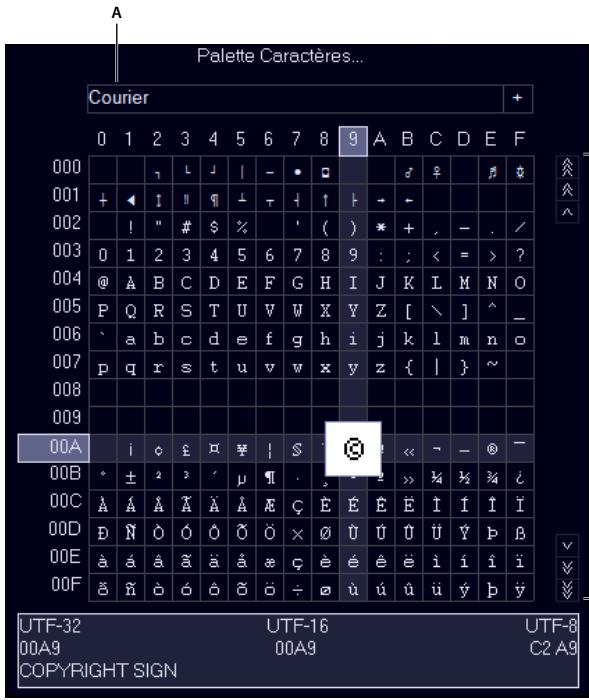Choose the right guillemet » character
The image size is (589, 700).
409,477
